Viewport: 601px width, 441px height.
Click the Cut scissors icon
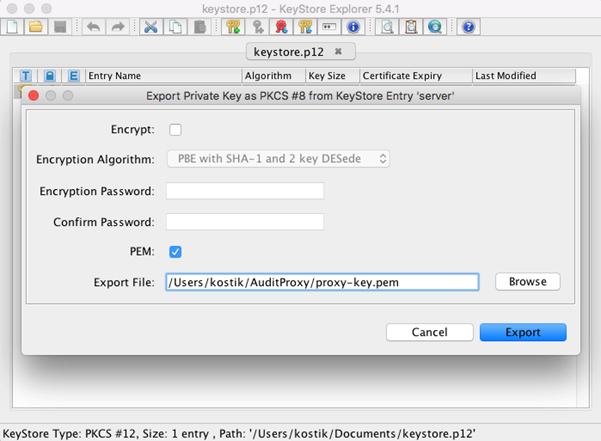pos(151,27)
